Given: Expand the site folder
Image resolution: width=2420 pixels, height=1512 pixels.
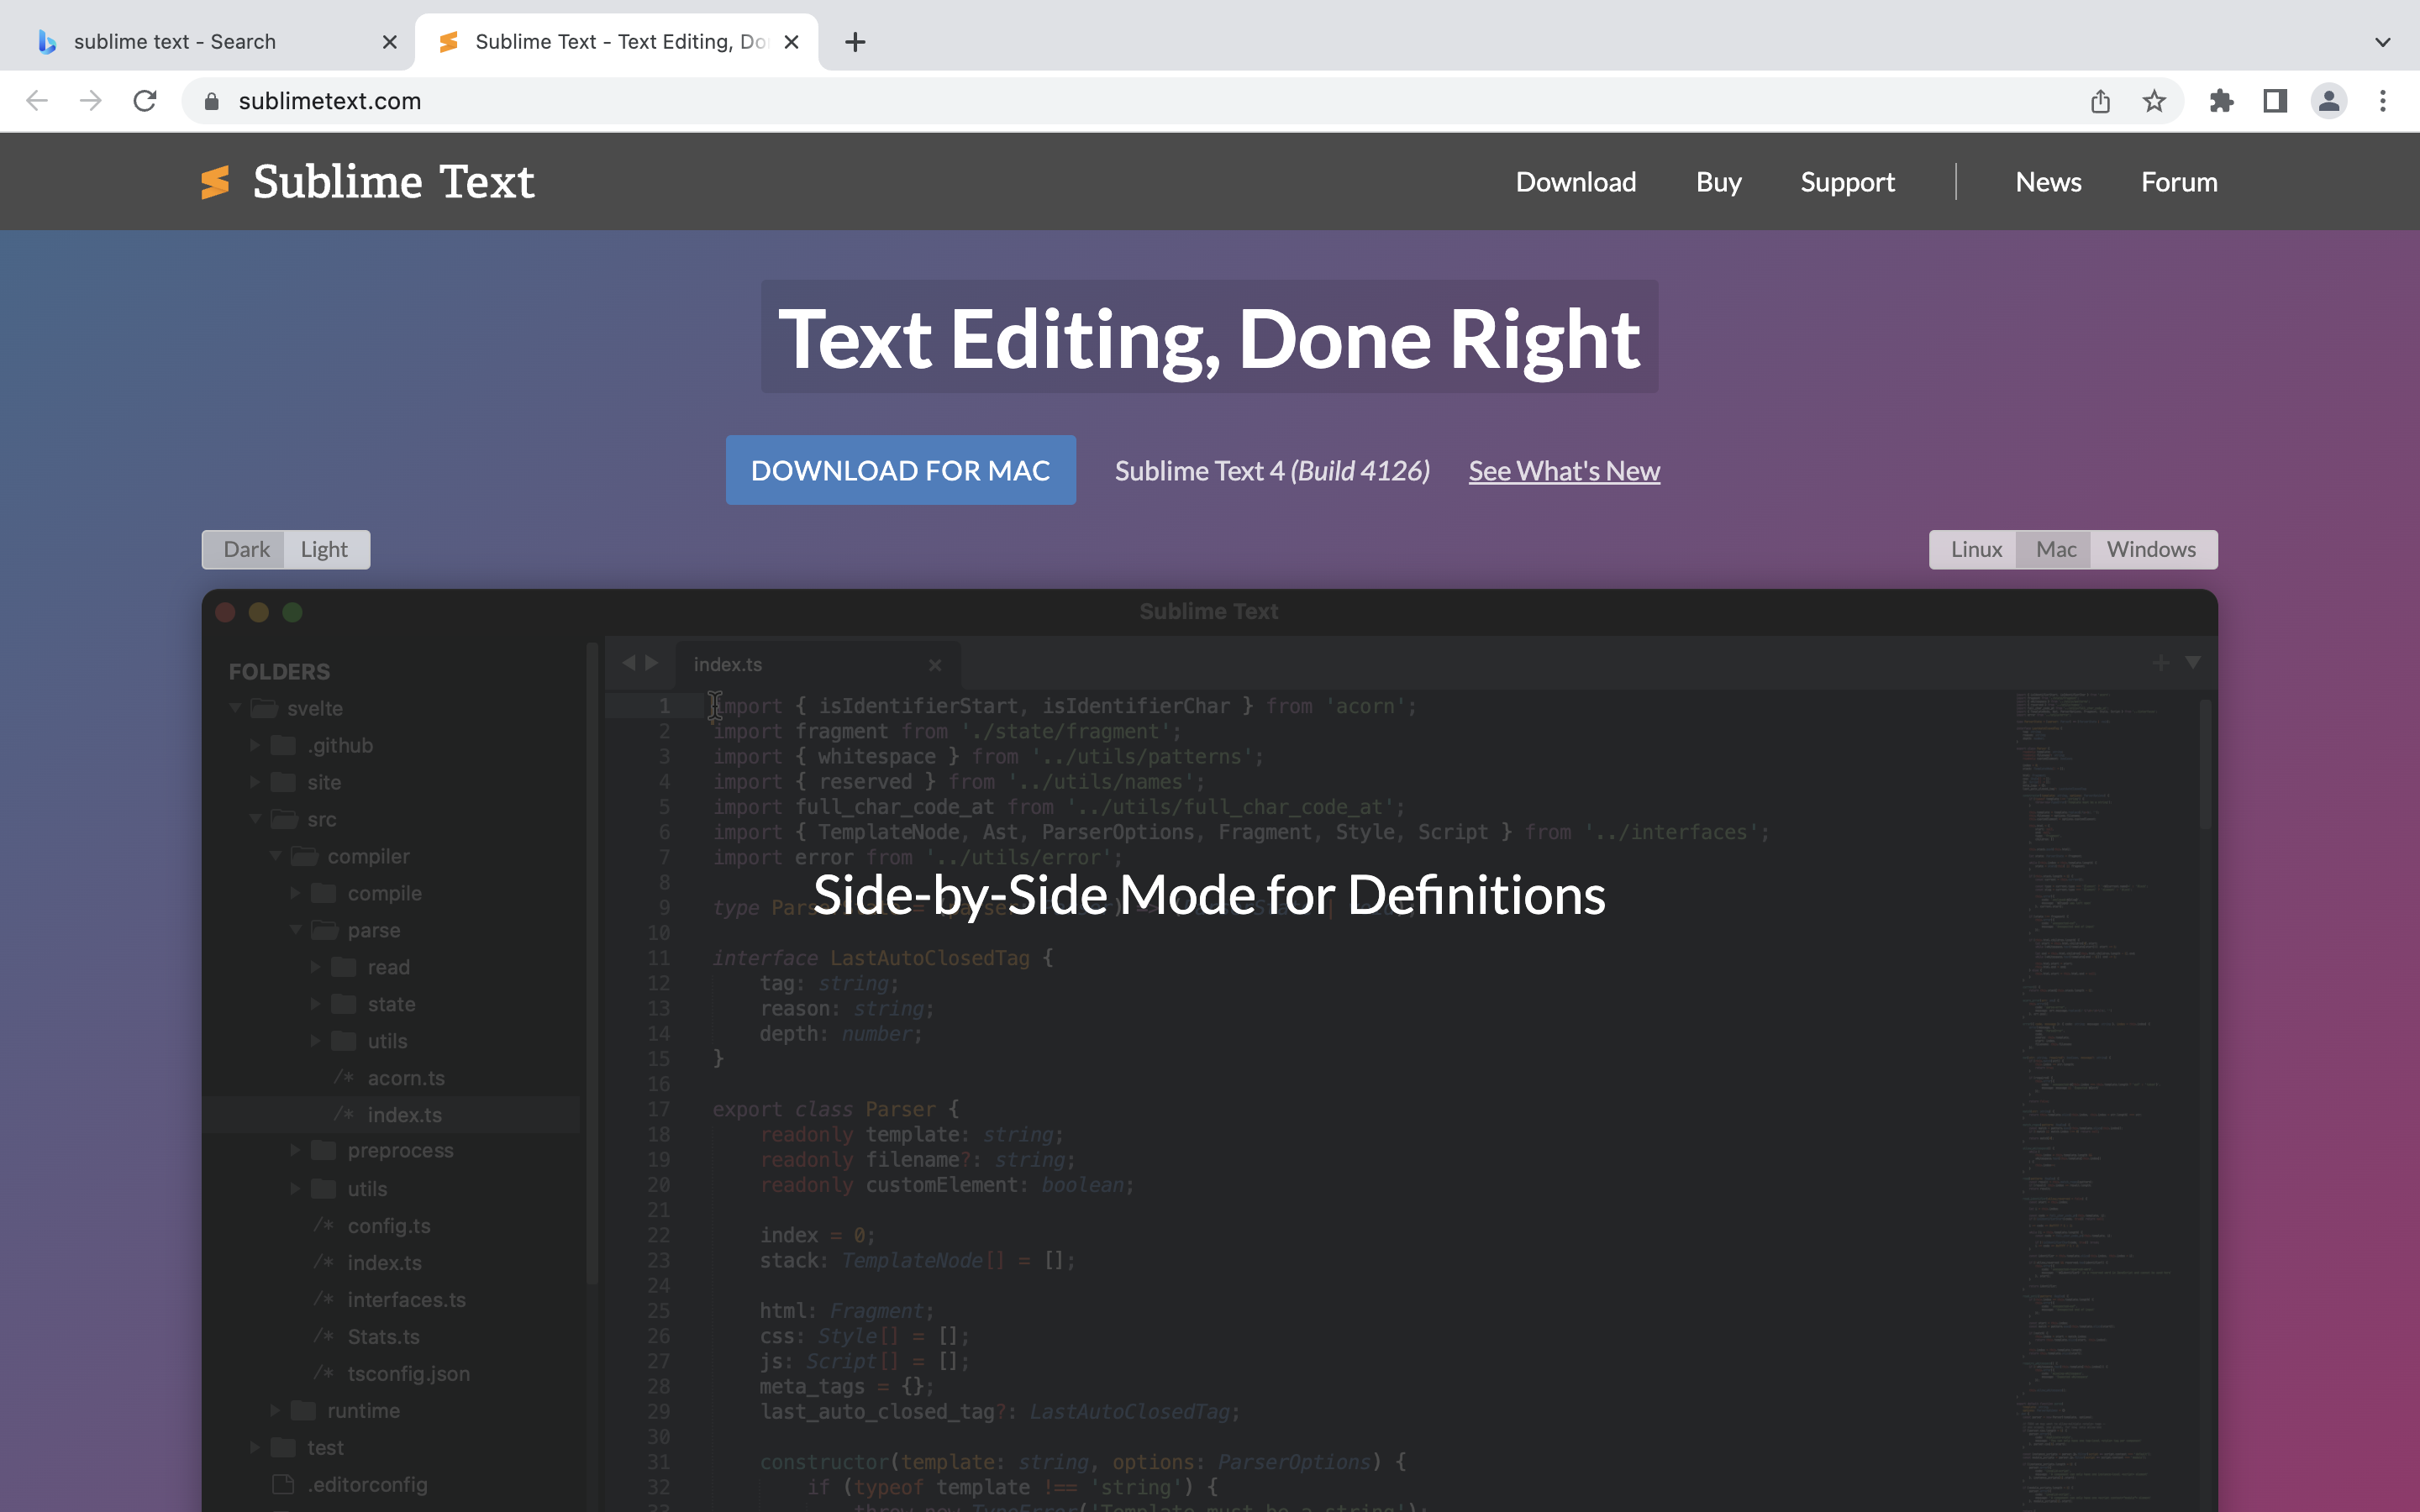Looking at the screenshot, I should coord(255,782).
